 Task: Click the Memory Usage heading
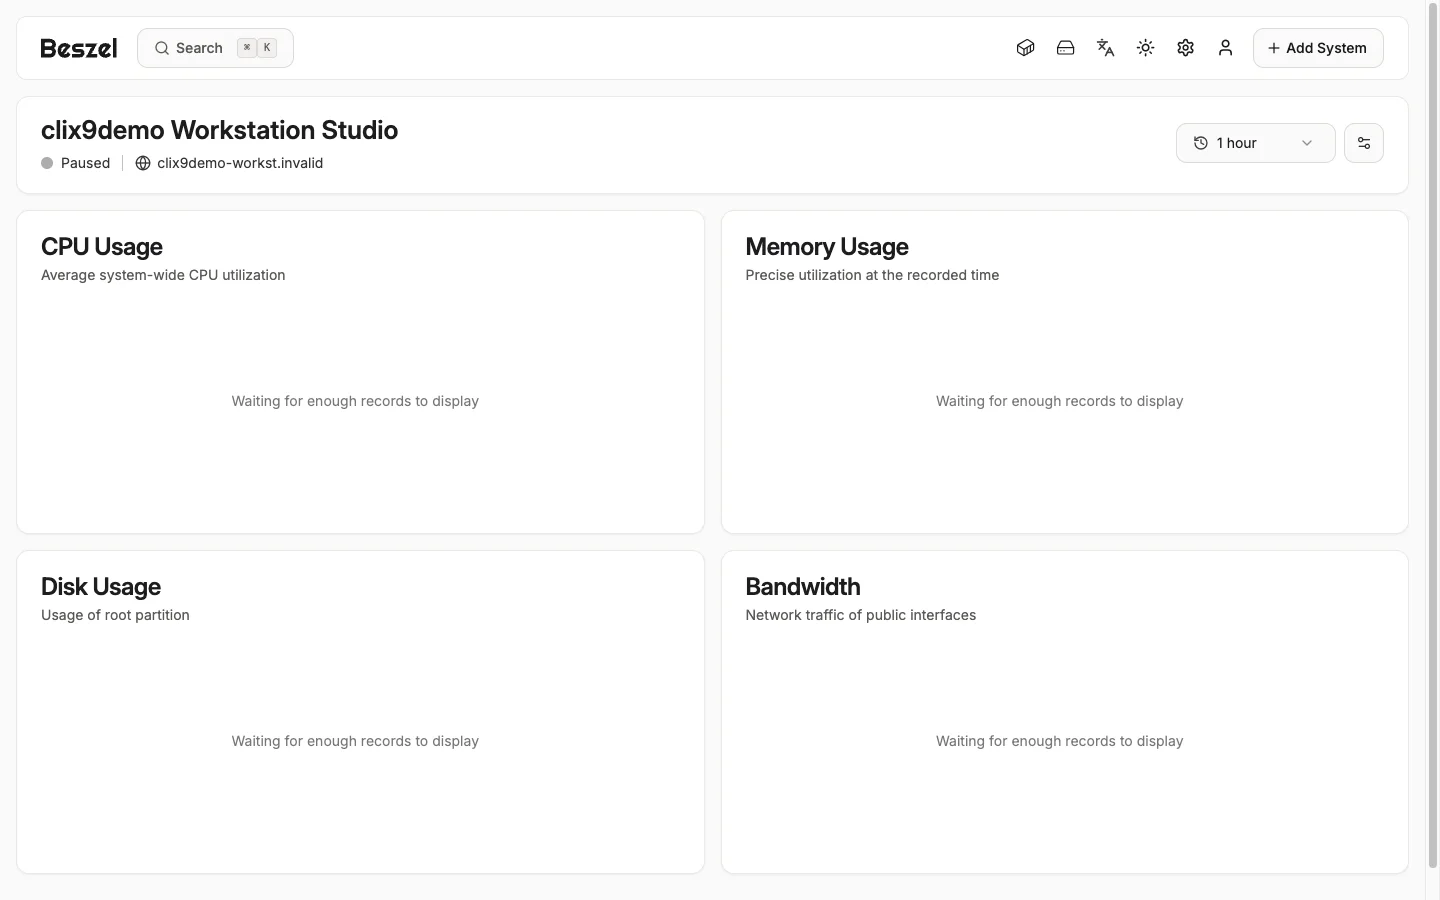point(827,247)
